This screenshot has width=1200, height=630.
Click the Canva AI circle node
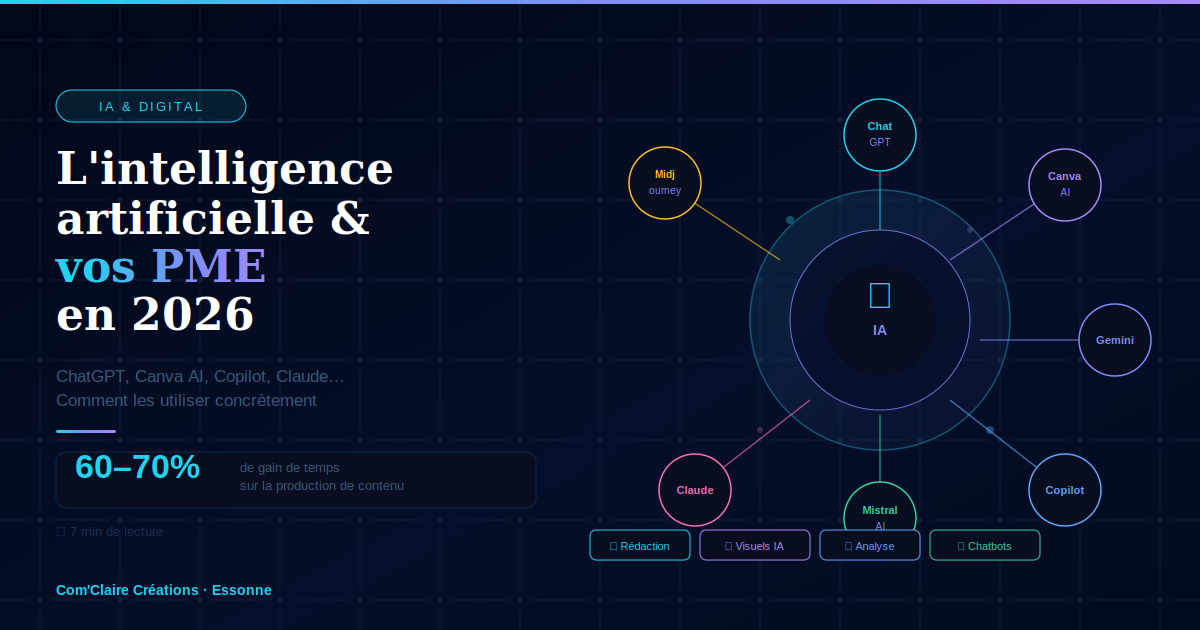[x=1065, y=184]
